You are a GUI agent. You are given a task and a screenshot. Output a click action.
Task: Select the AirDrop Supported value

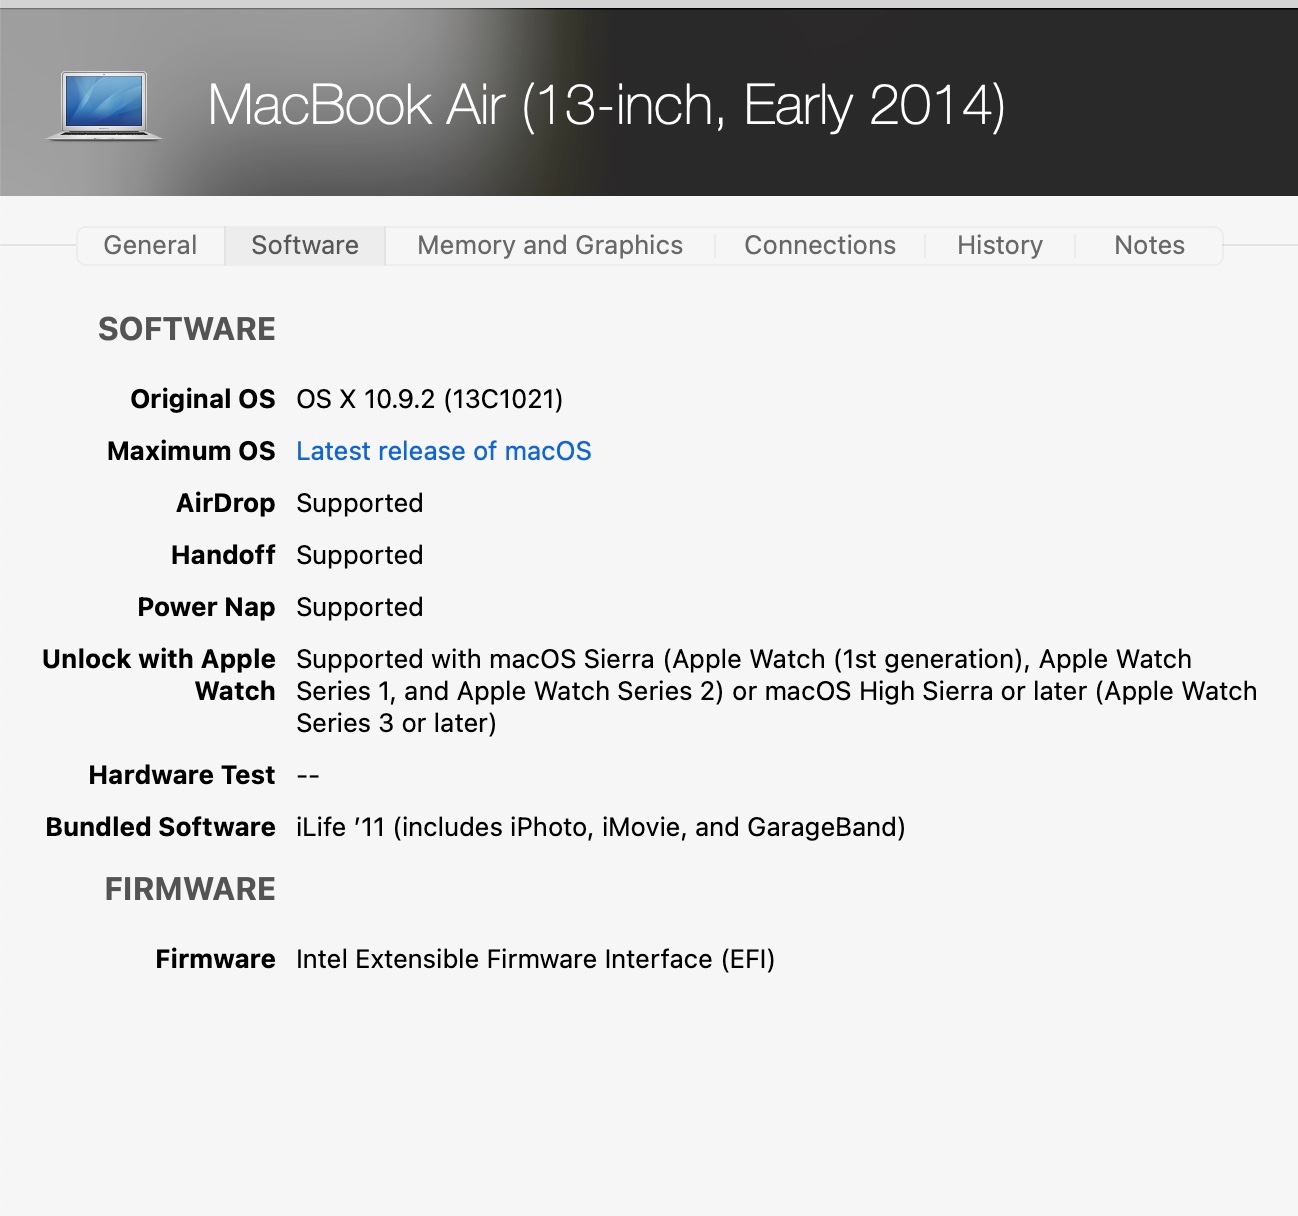click(360, 503)
